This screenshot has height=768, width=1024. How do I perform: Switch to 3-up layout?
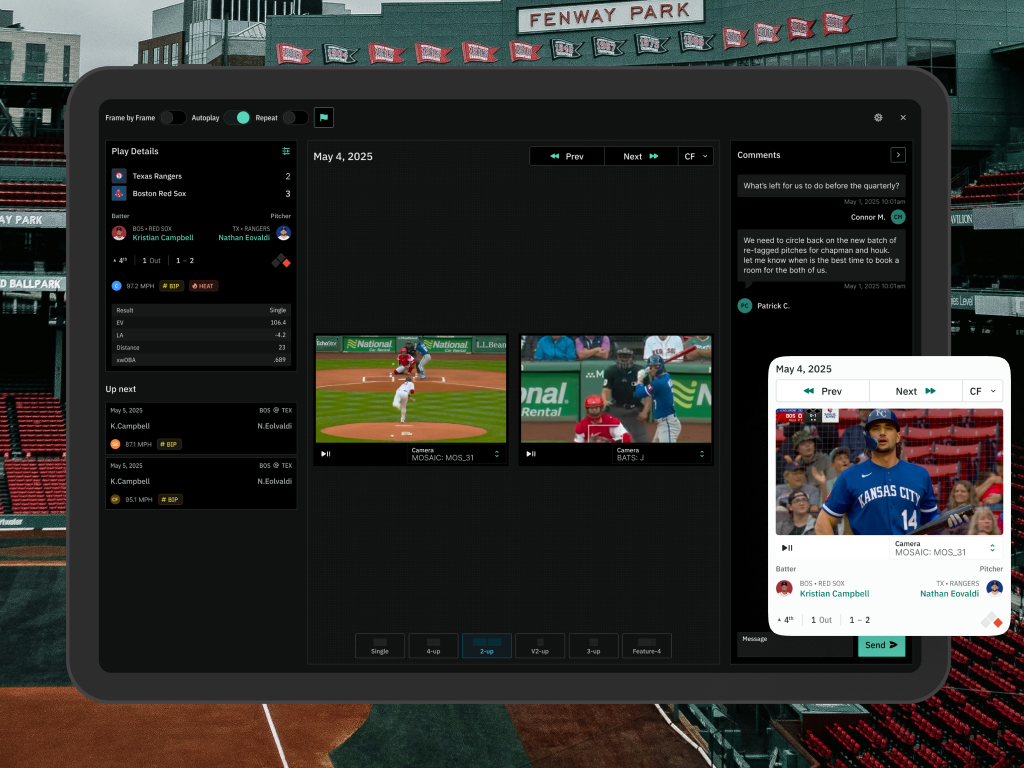tap(593, 646)
